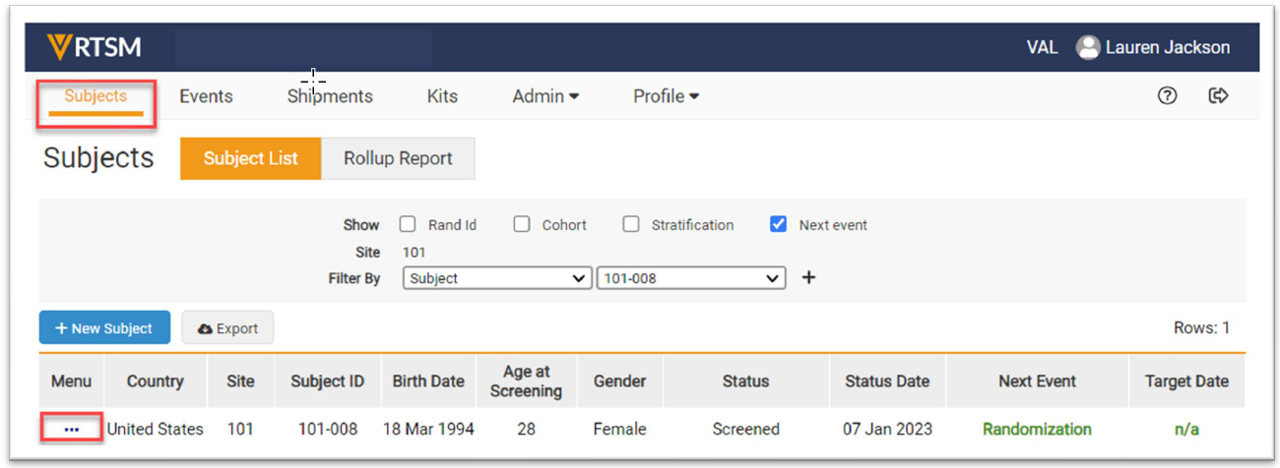Click the Randomization next event link
This screenshot has width=1280, height=468.
(1037, 429)
